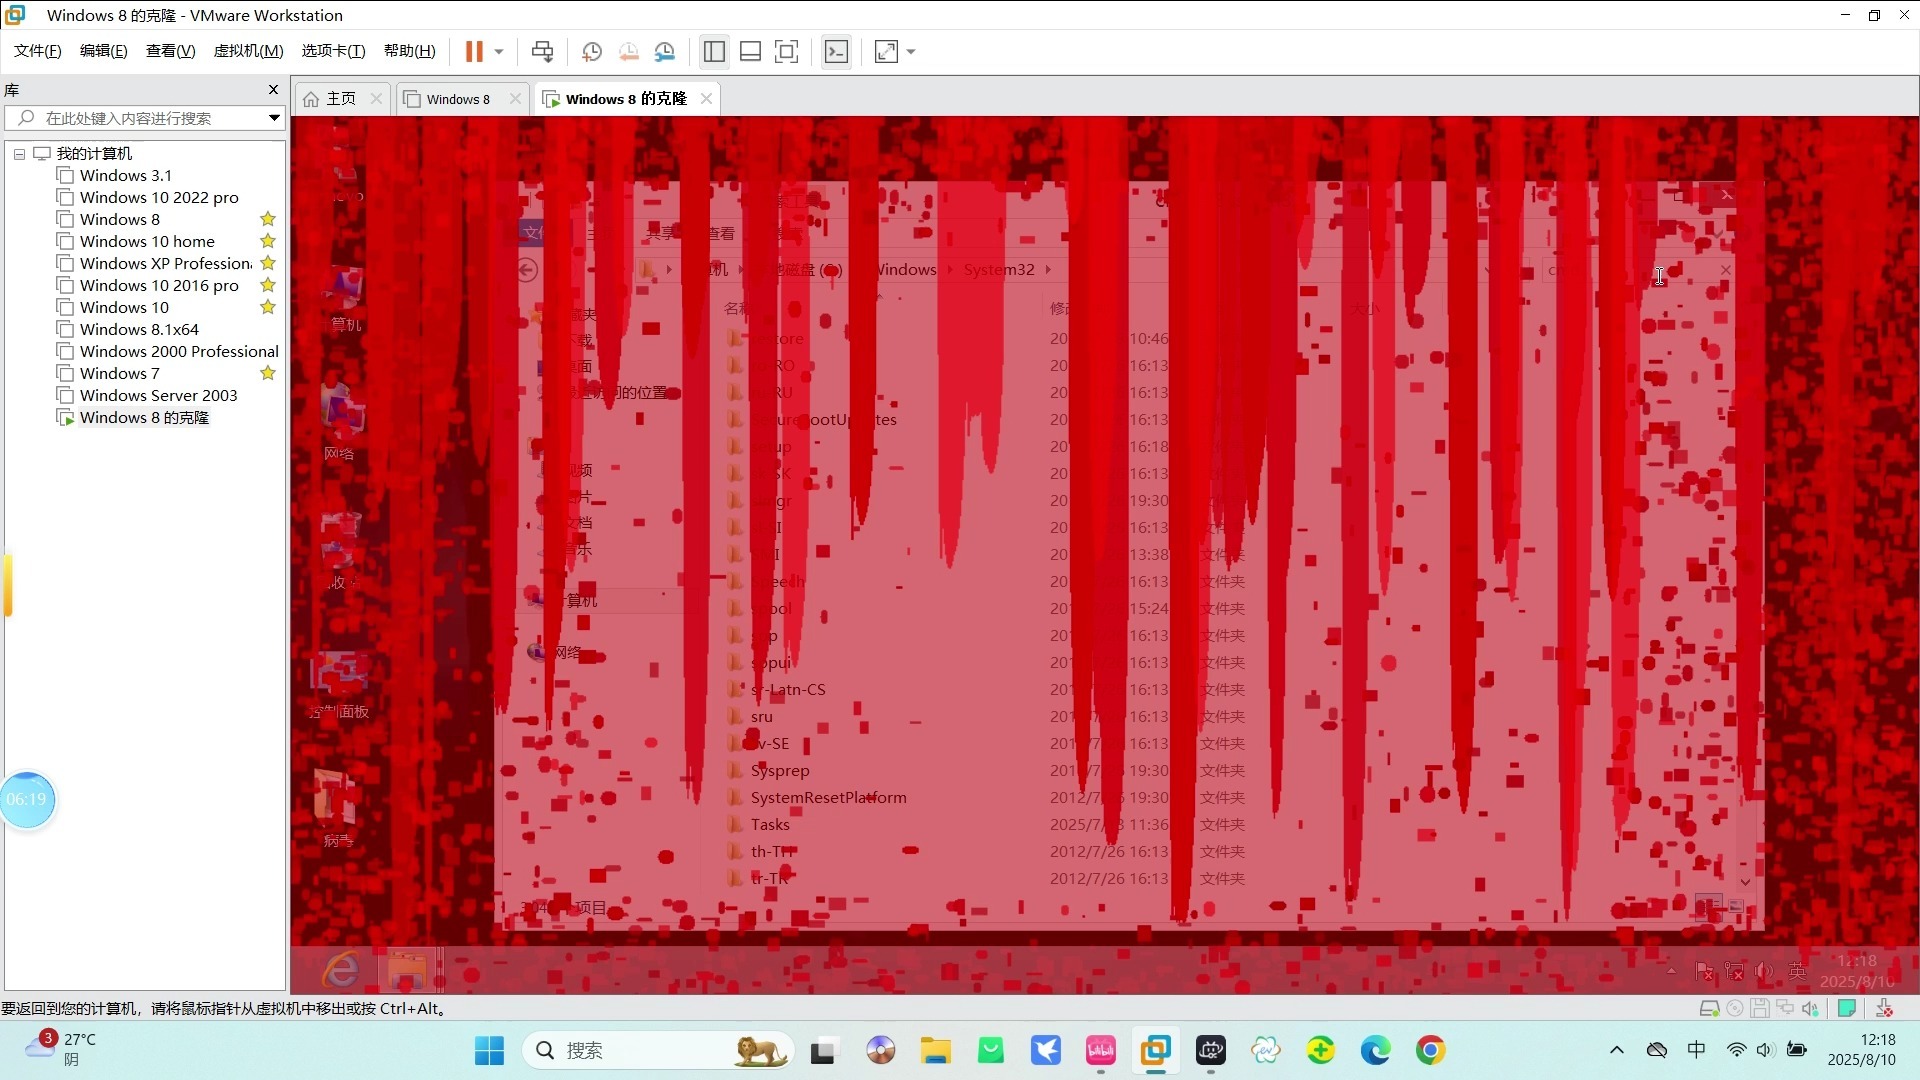Open Task View on the host taskbar
Image resolution: width=1920 pixels, height=1080 pixels.
[x=822, y=1051]
